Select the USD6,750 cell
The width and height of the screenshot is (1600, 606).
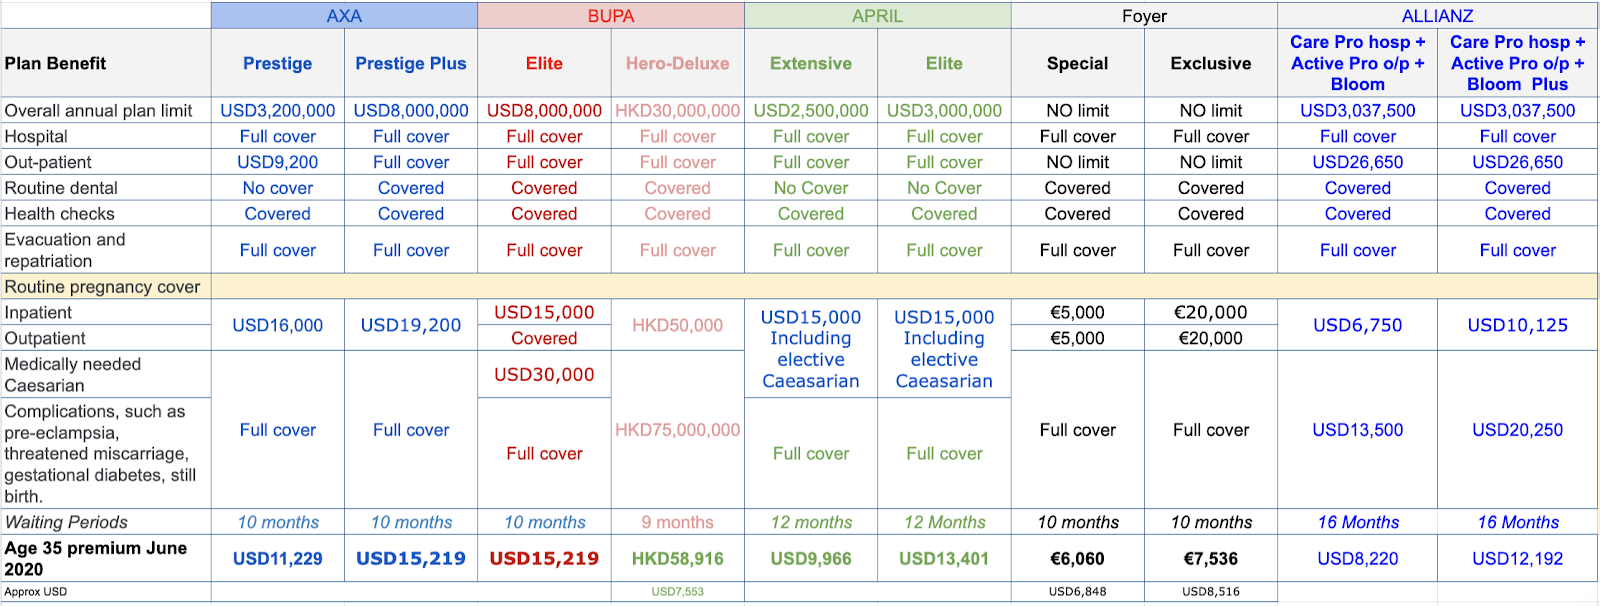pyautogui.click(x=1358, y=325)
